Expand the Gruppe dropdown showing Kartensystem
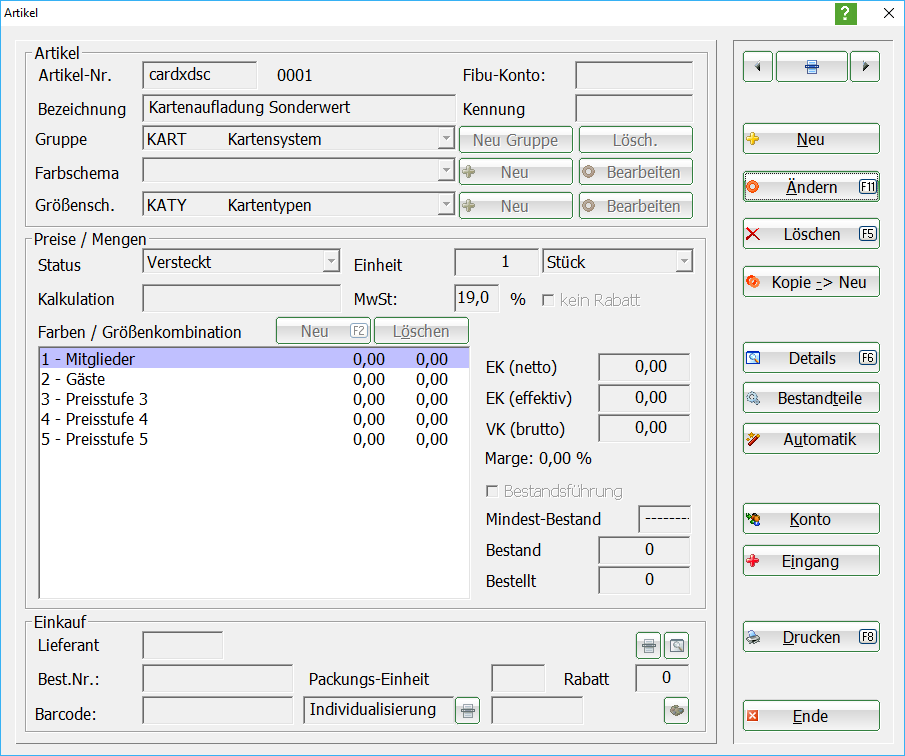905x756 pixels. point(446,140)
